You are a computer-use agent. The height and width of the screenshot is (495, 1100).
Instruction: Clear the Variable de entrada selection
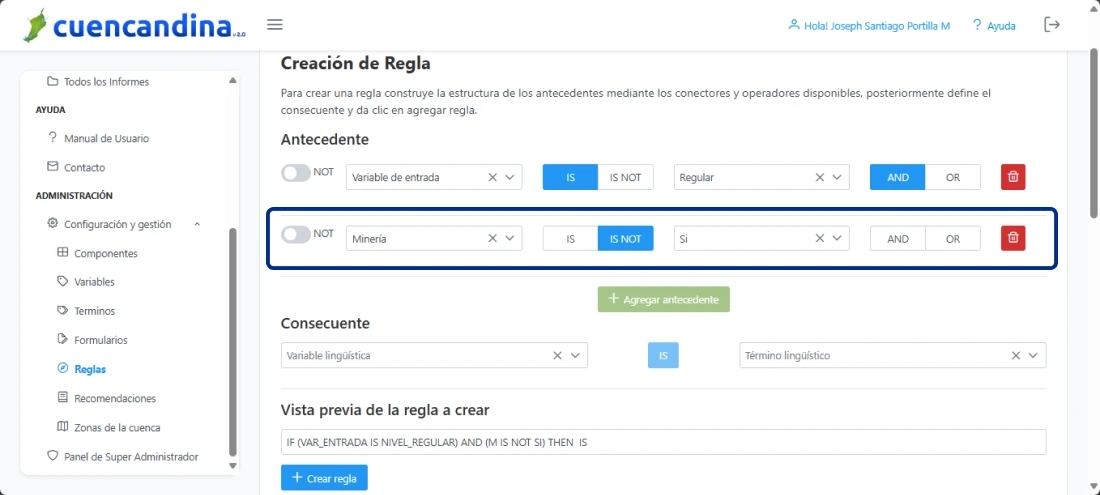[492, 177]
